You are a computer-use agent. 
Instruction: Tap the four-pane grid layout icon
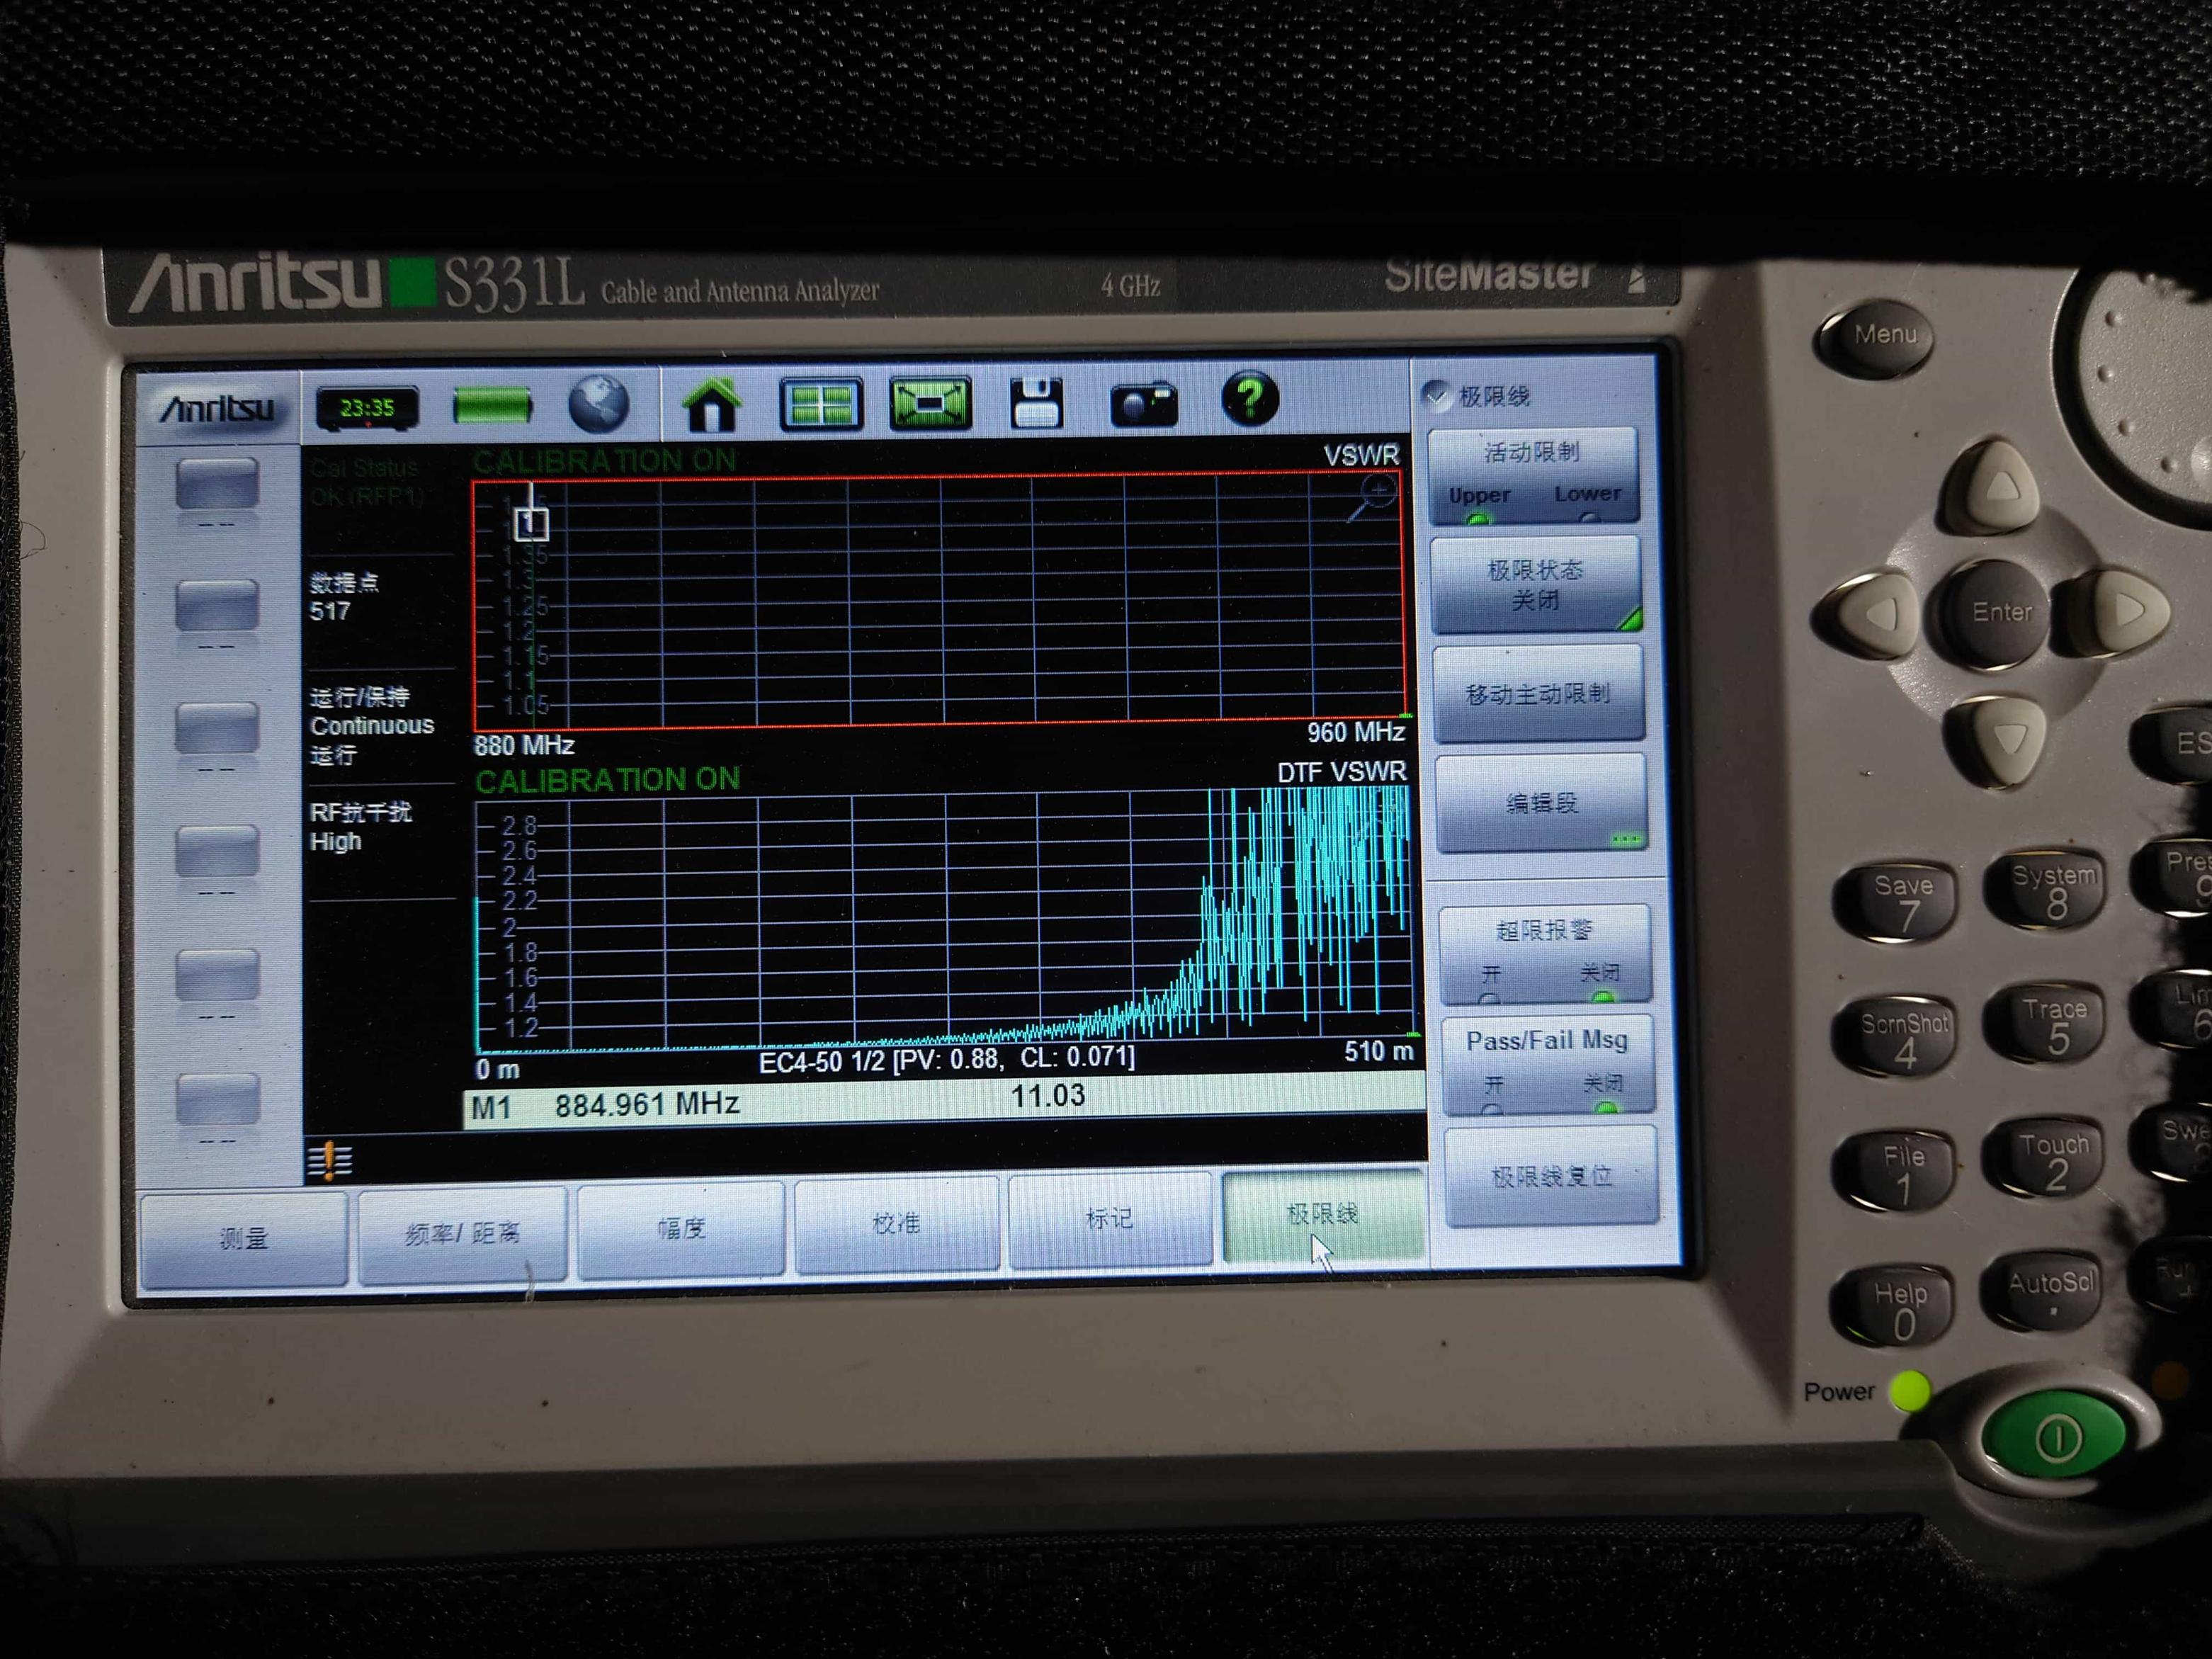(x=821, y=404)
